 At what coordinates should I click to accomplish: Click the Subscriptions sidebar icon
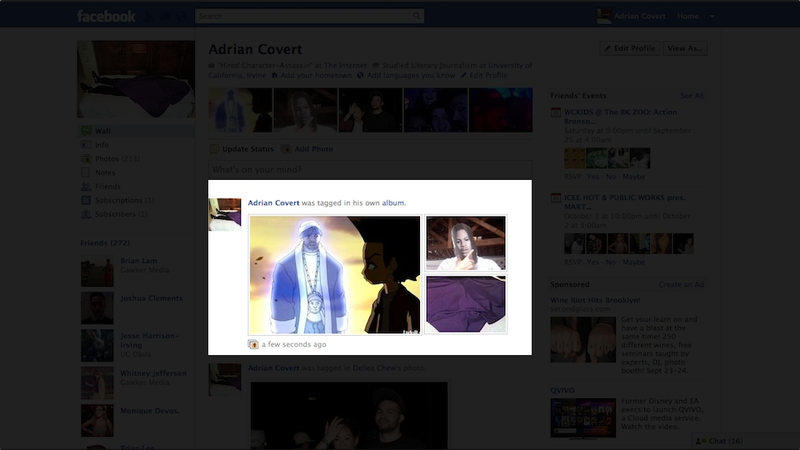pos(86,200)
